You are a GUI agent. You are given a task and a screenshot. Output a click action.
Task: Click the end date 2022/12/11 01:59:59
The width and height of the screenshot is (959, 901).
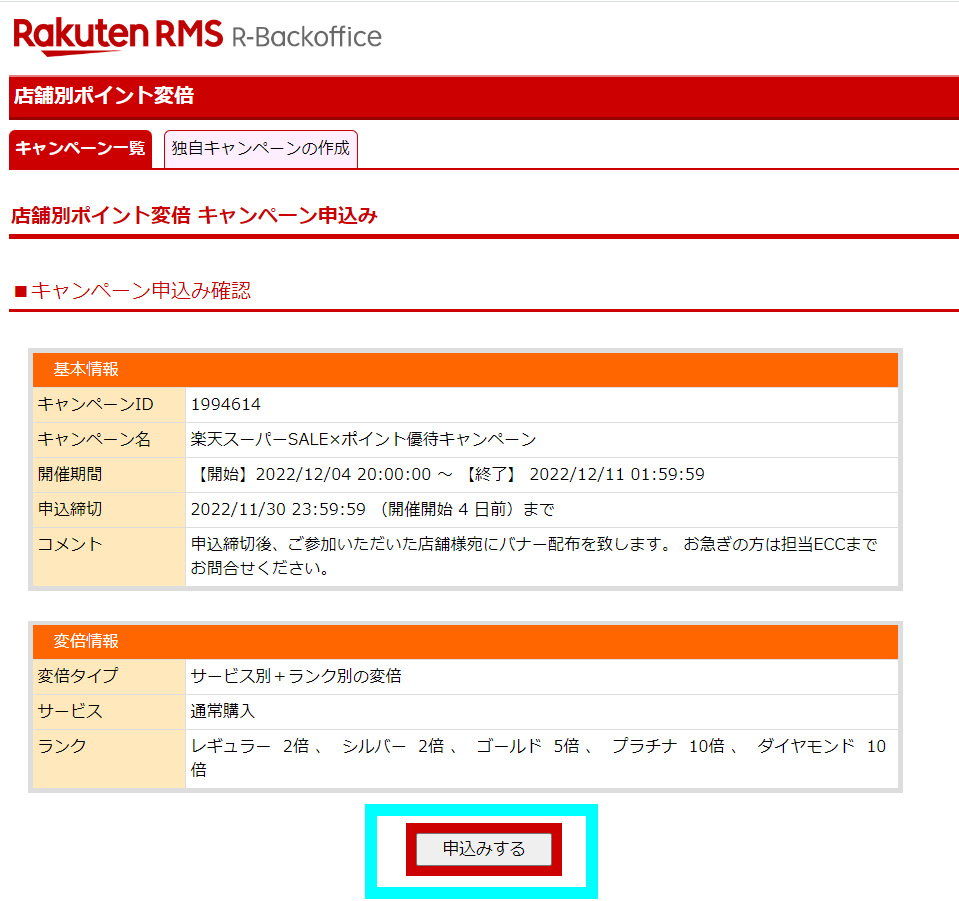point(616,474)
